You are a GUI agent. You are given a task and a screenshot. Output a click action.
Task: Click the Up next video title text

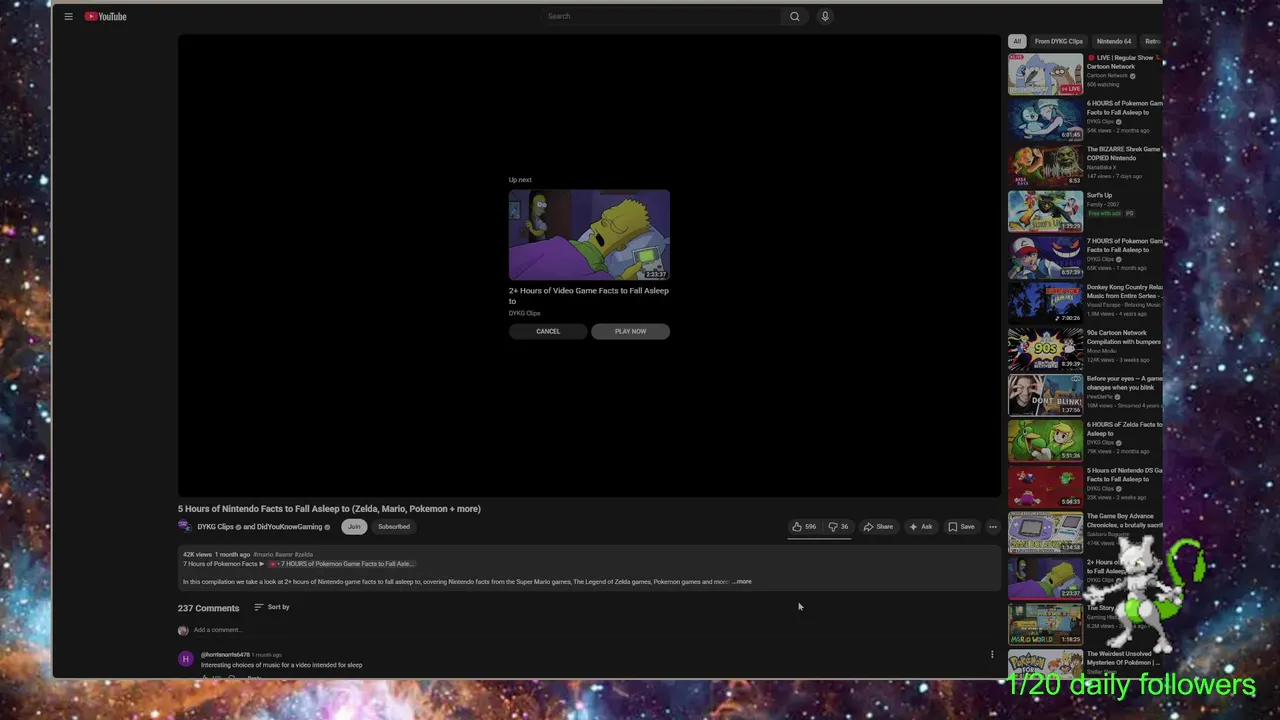click(588, 295)
